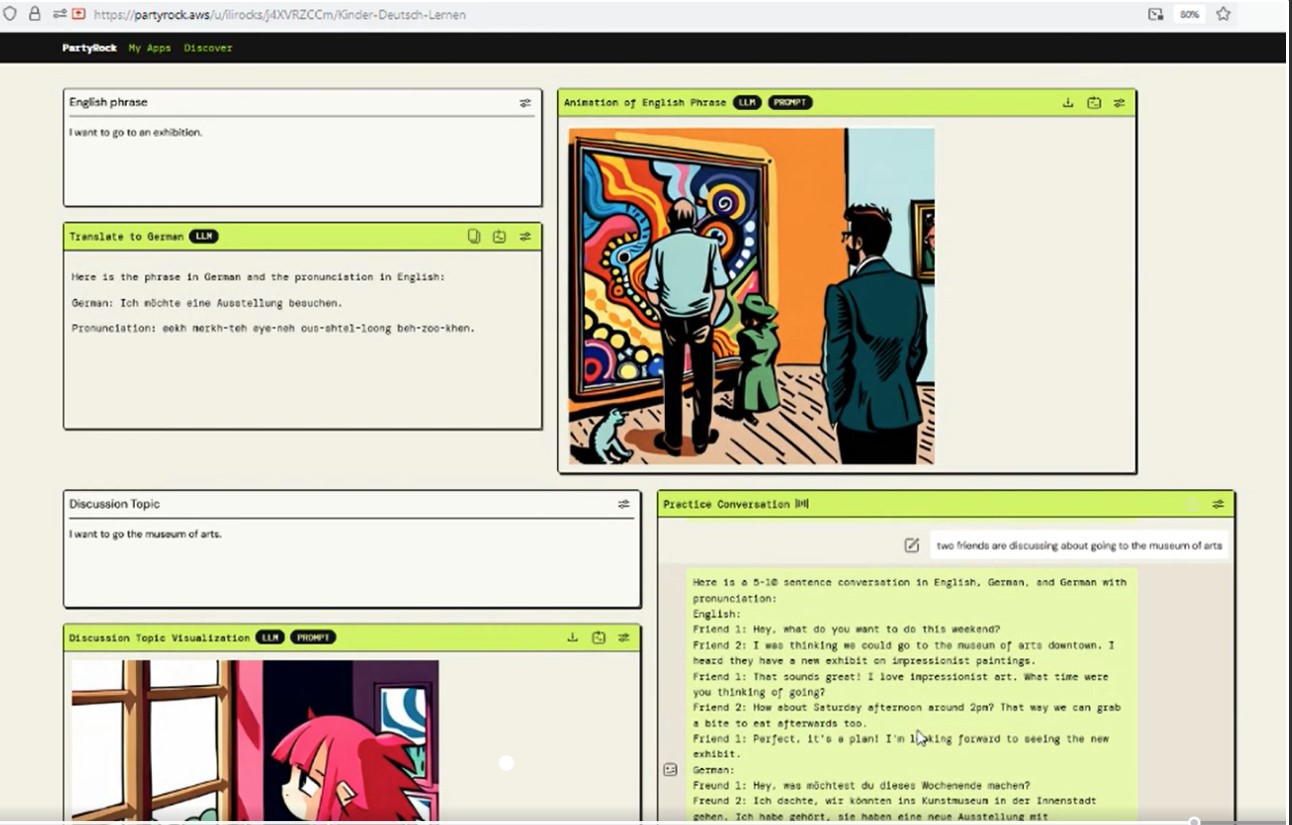
Task: Edit the museum of arts chat message
Action: click(911, 545)
